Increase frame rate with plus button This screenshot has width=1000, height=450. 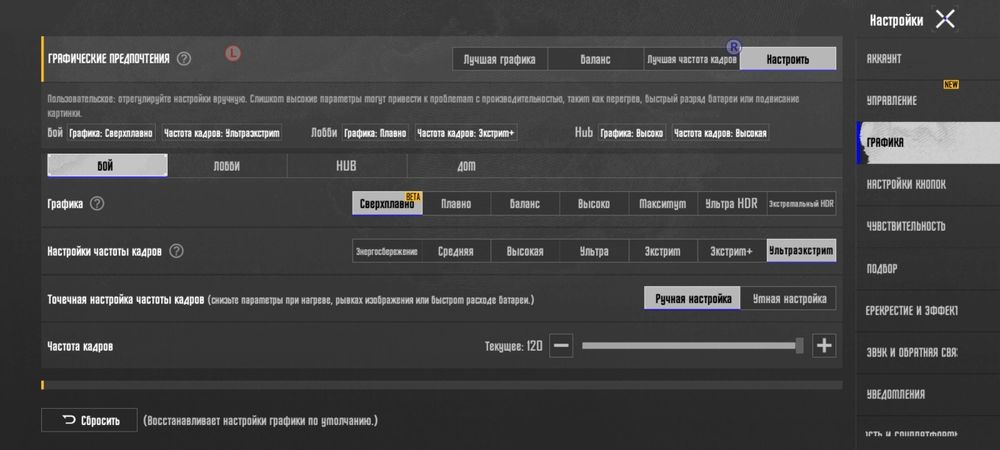[824, 345]
